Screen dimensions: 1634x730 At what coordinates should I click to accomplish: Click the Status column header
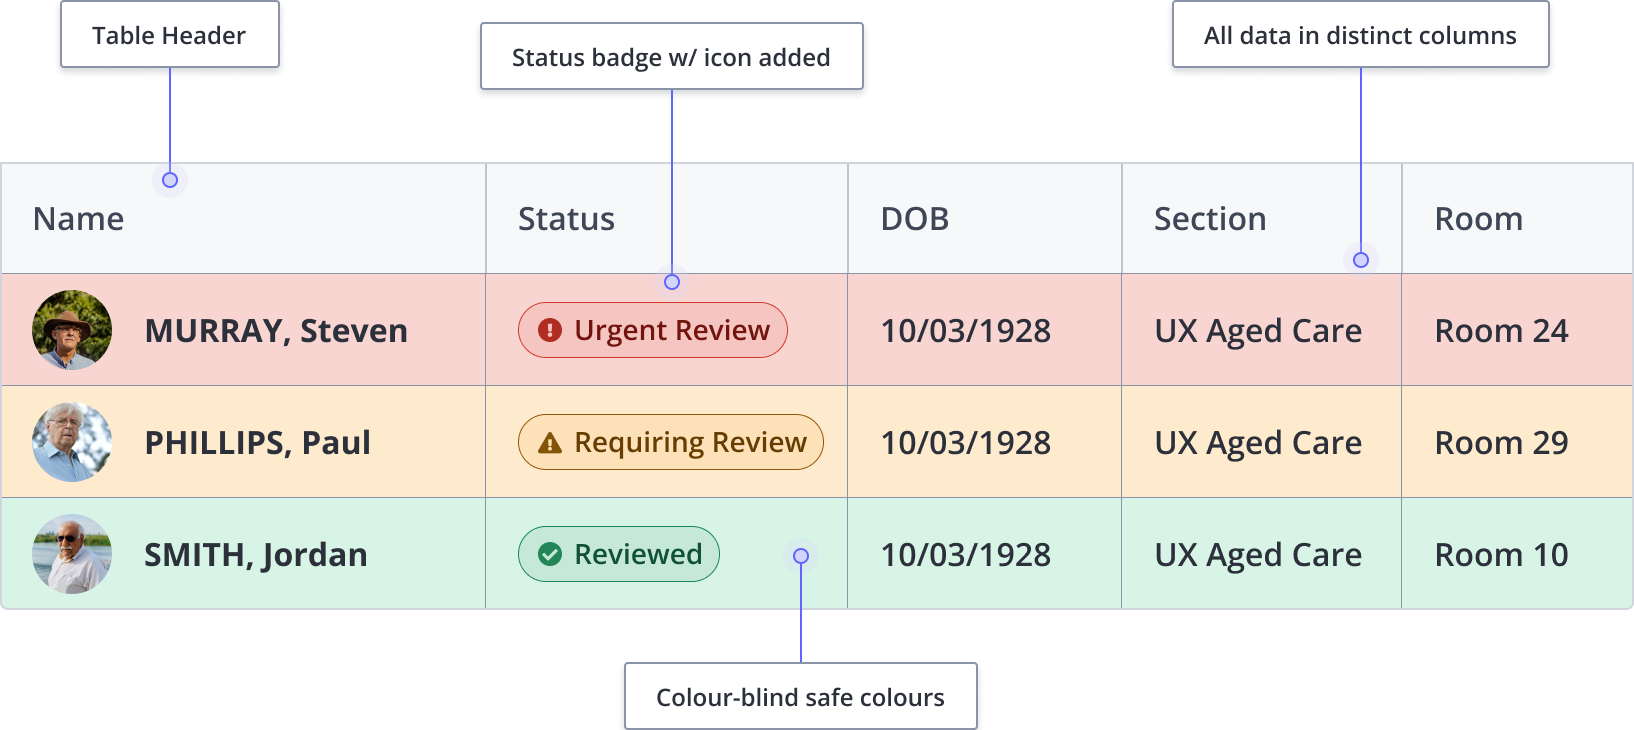coord(565,218)
